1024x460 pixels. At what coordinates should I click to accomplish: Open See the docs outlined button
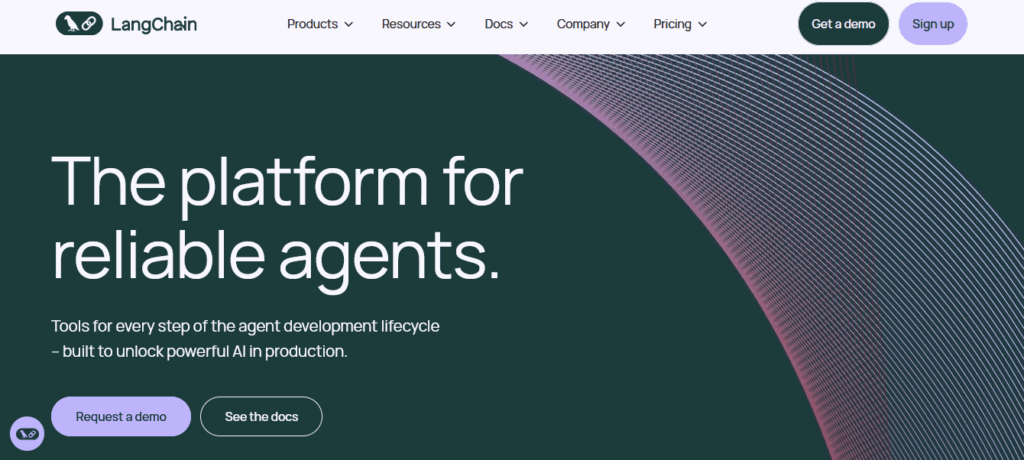[261, 416]
